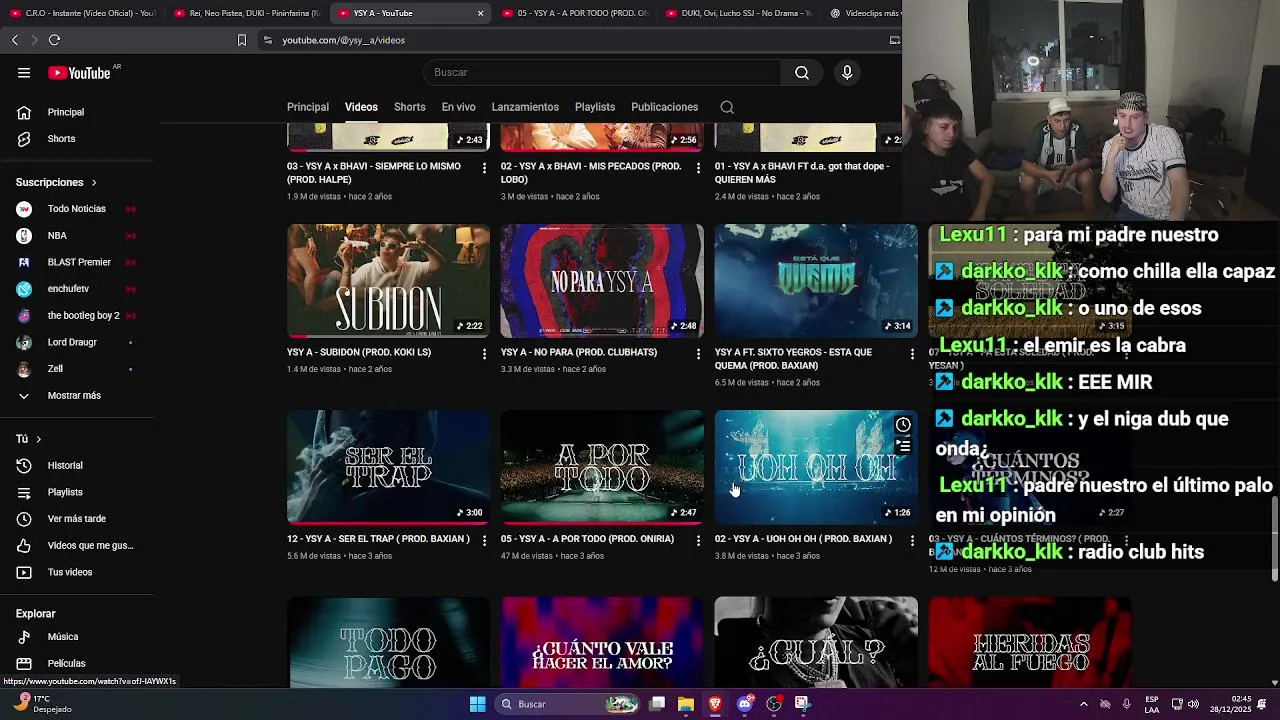This screenshot has height=720, width=1280.
Task: Open the channel search magnifier icon
Action: 727,107
